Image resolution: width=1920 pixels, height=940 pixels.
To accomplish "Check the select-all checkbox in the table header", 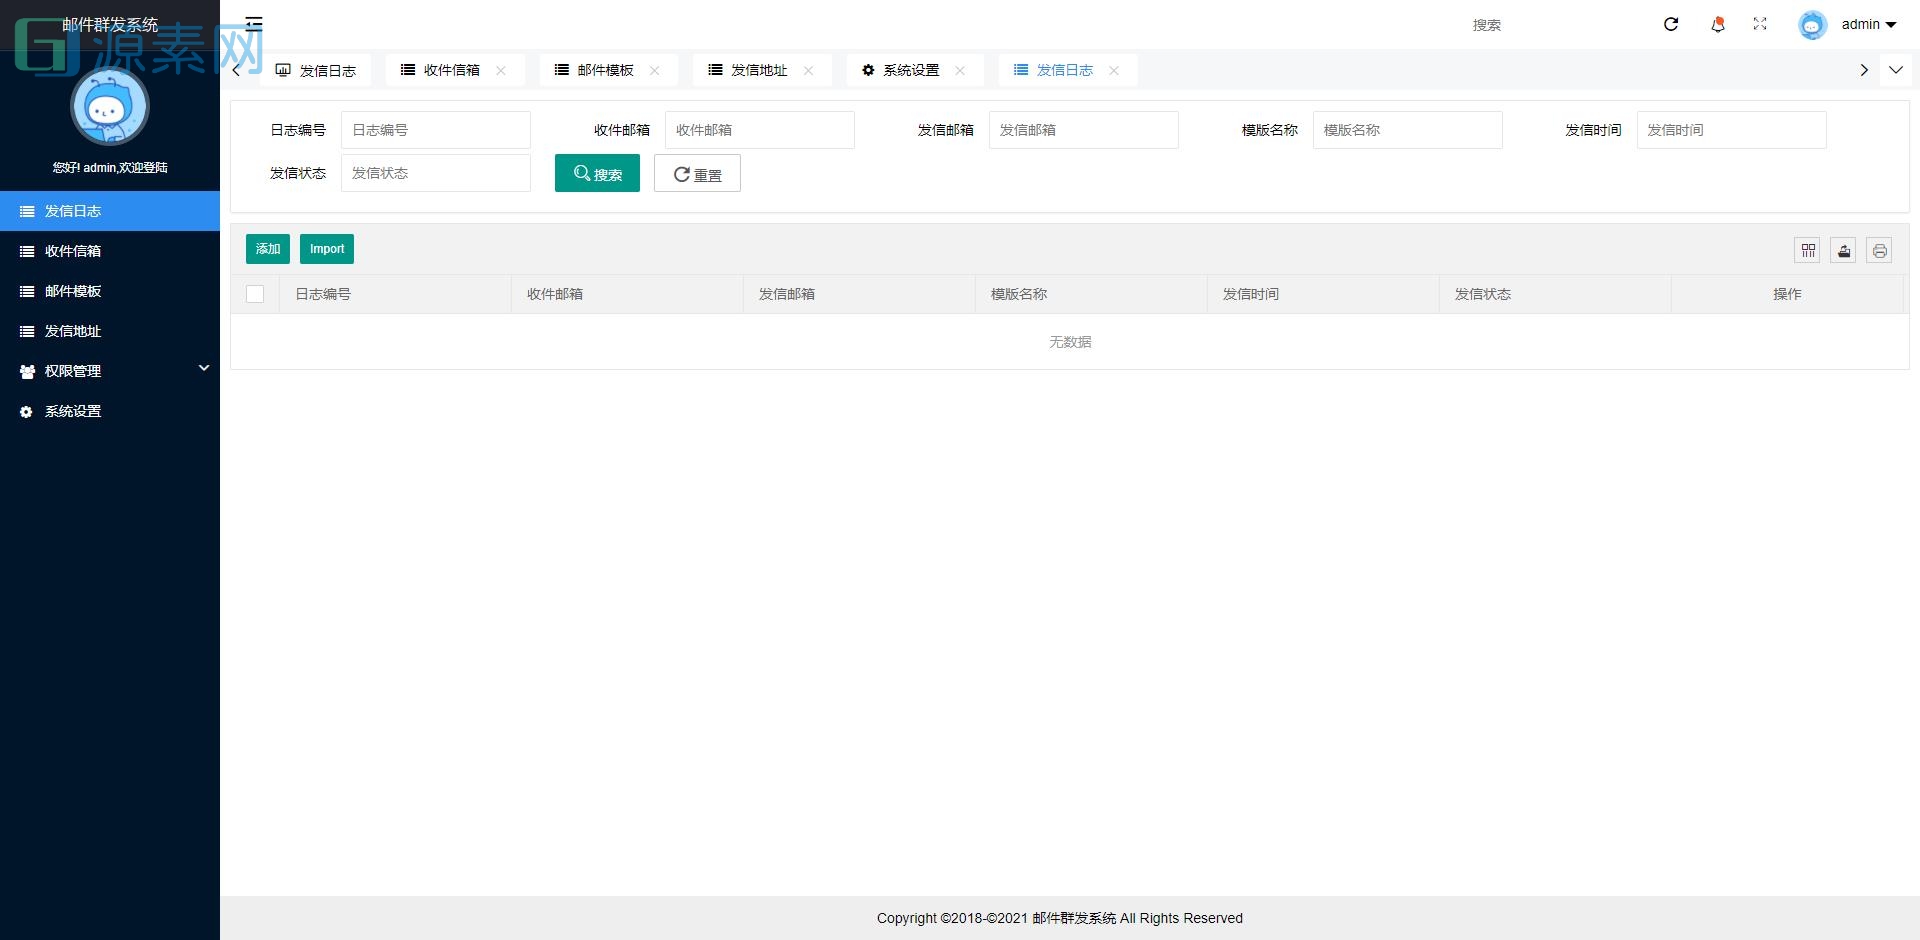I will point(255,294).
